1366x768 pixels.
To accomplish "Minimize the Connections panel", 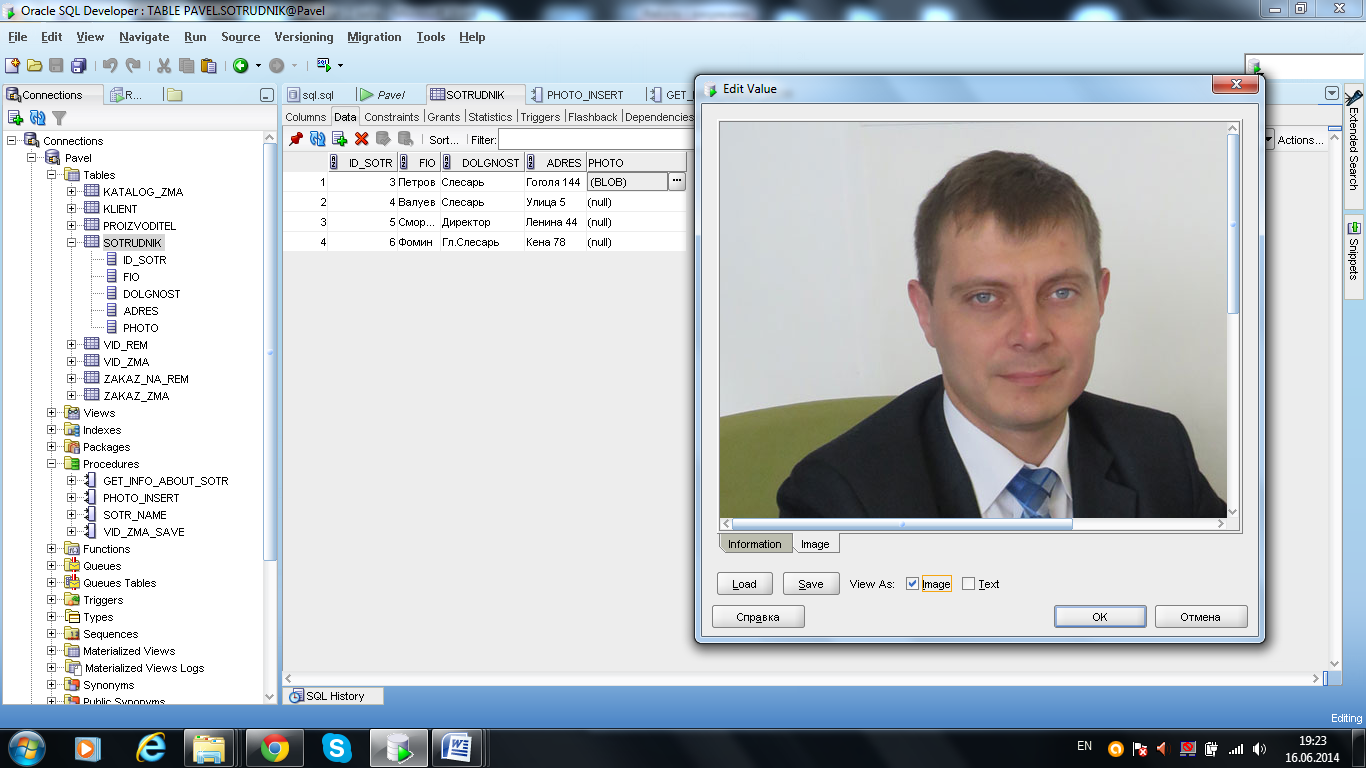I will pyautogui.click(x=266, y=95).
